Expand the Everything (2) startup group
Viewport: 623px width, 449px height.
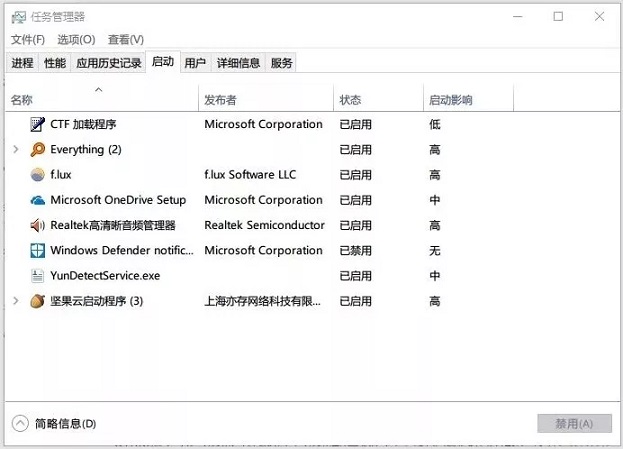click(x=15, y=150)
